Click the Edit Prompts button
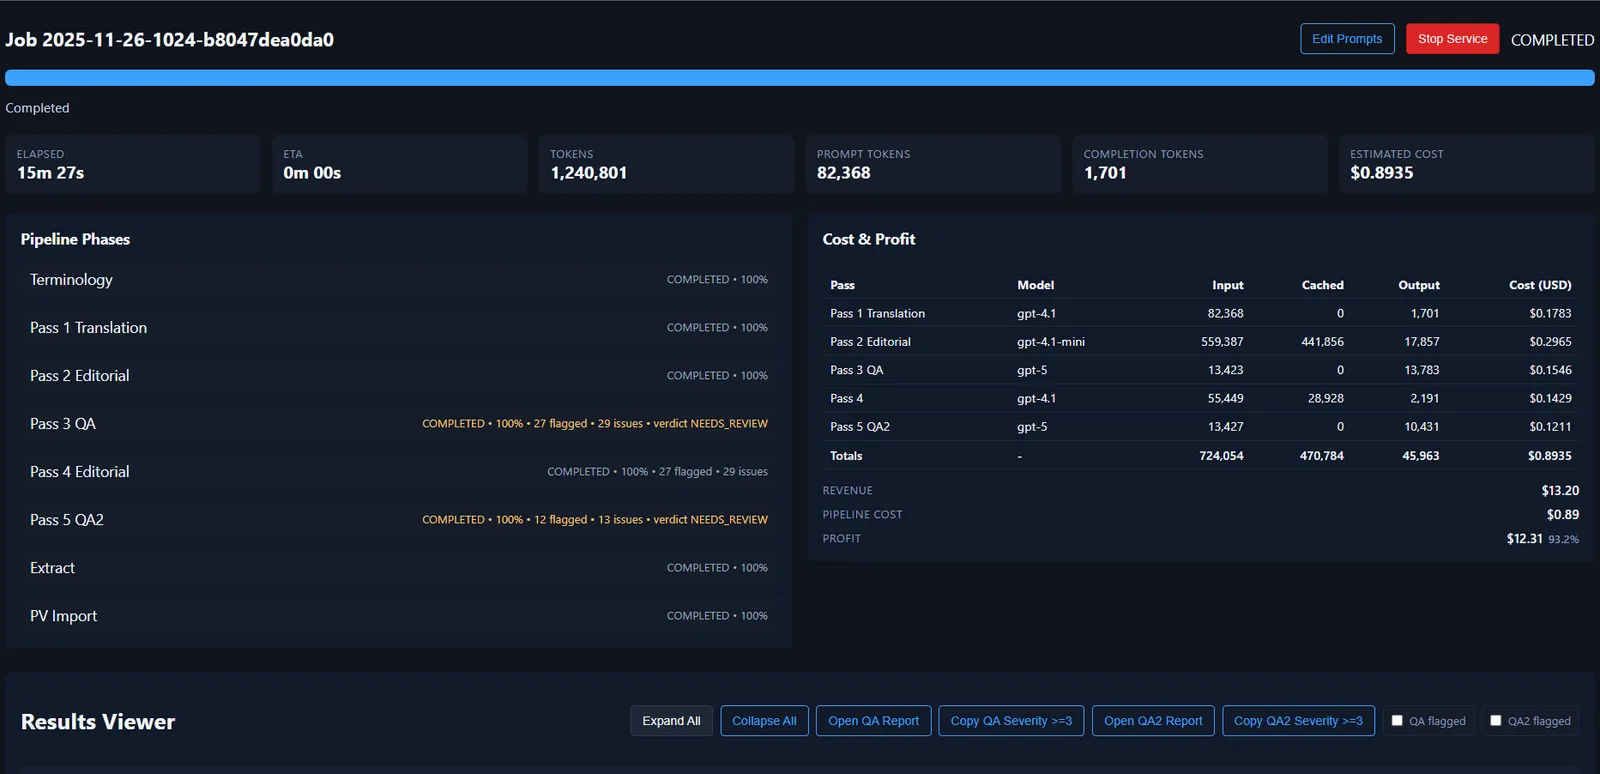This screenshot has width=1600, height=774. point(1347,39)
